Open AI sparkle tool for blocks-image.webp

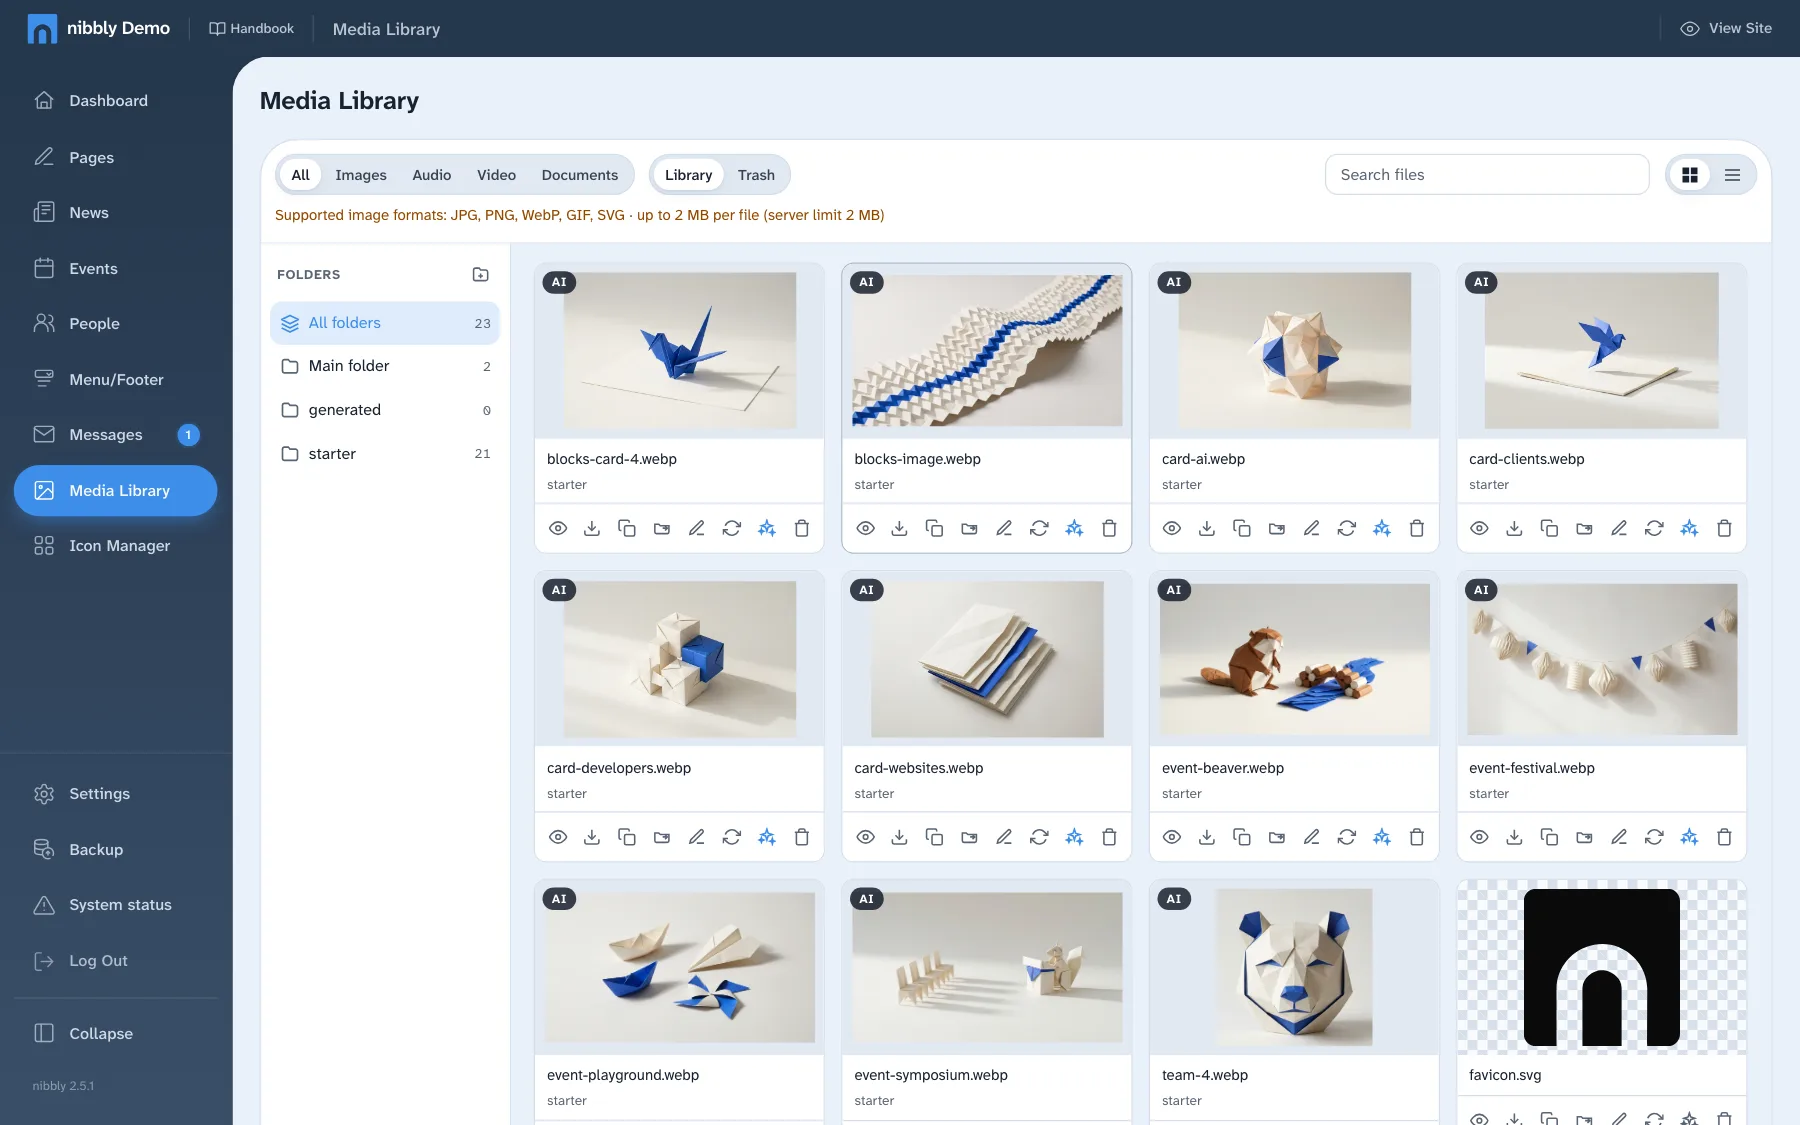click(x=1074, y=528)
